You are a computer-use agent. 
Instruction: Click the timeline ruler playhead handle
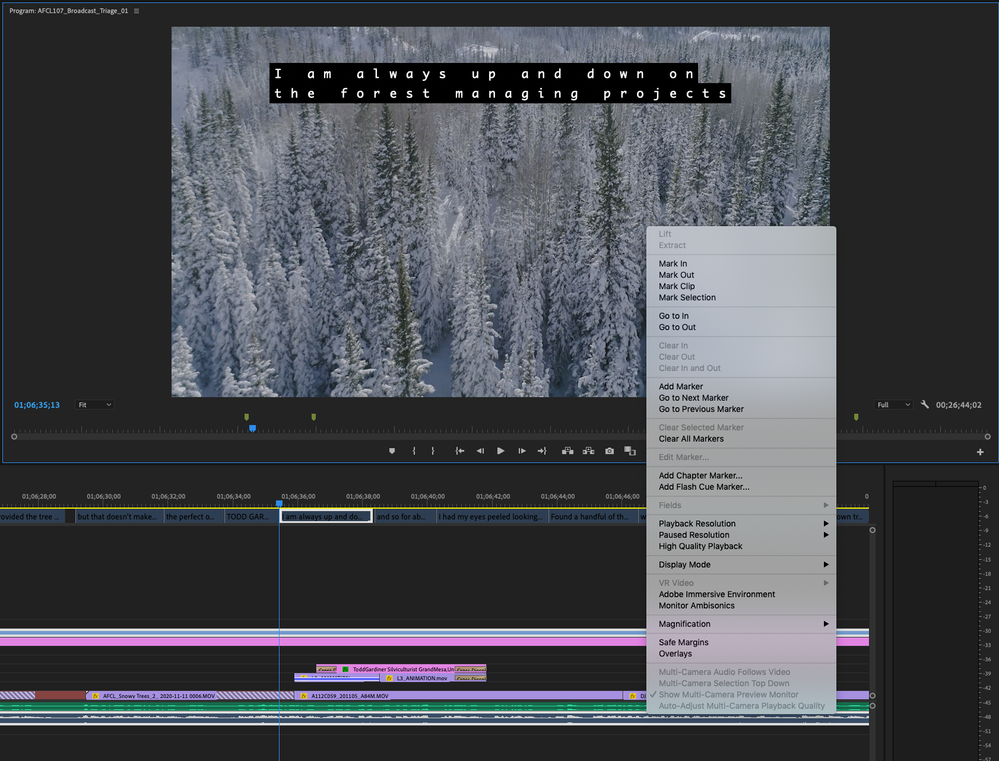(x=279, y=504)
